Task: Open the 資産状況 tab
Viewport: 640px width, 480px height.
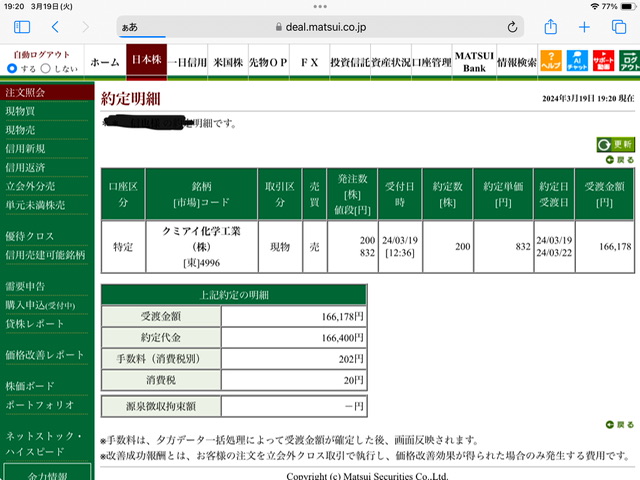Action: (x=391, y=62)
